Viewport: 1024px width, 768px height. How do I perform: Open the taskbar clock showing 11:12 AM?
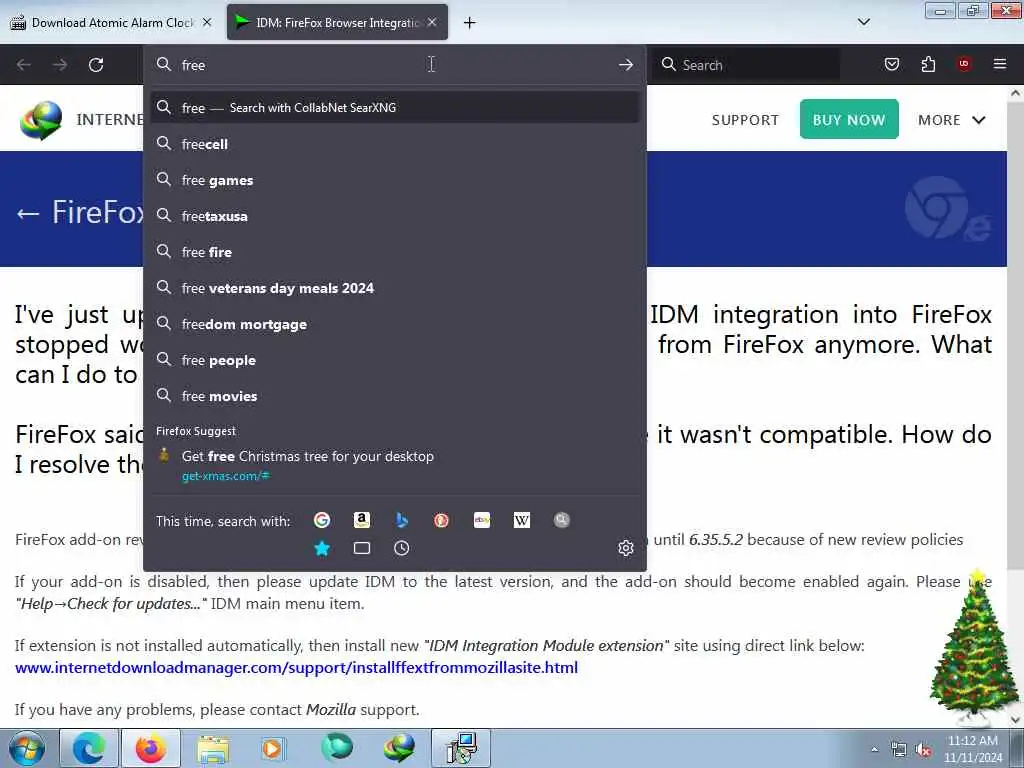[972, 748]
